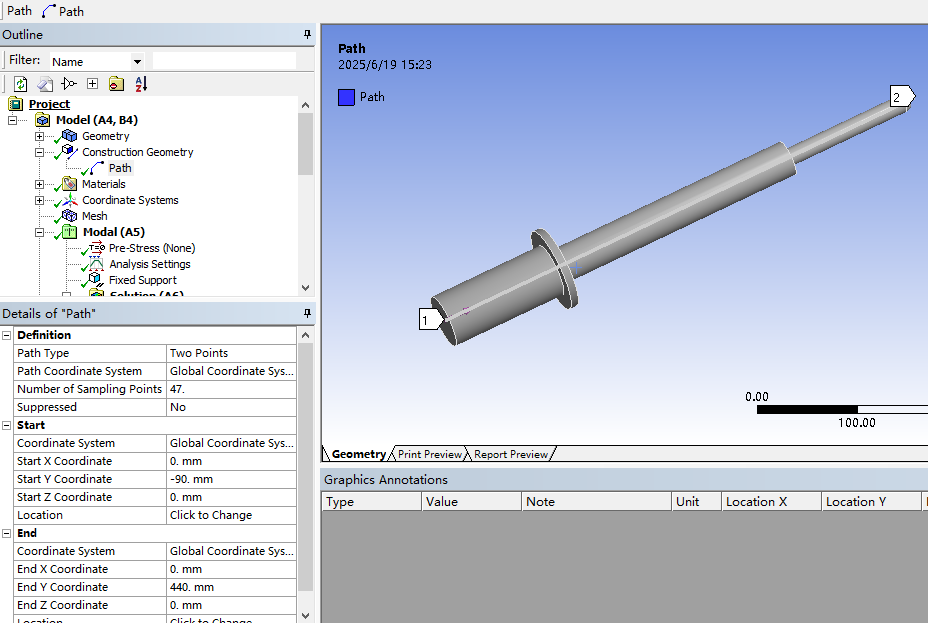Screen dimensions: 928x623
Task: Click the first Path toolbar label
Action: [x=20, y=11]
